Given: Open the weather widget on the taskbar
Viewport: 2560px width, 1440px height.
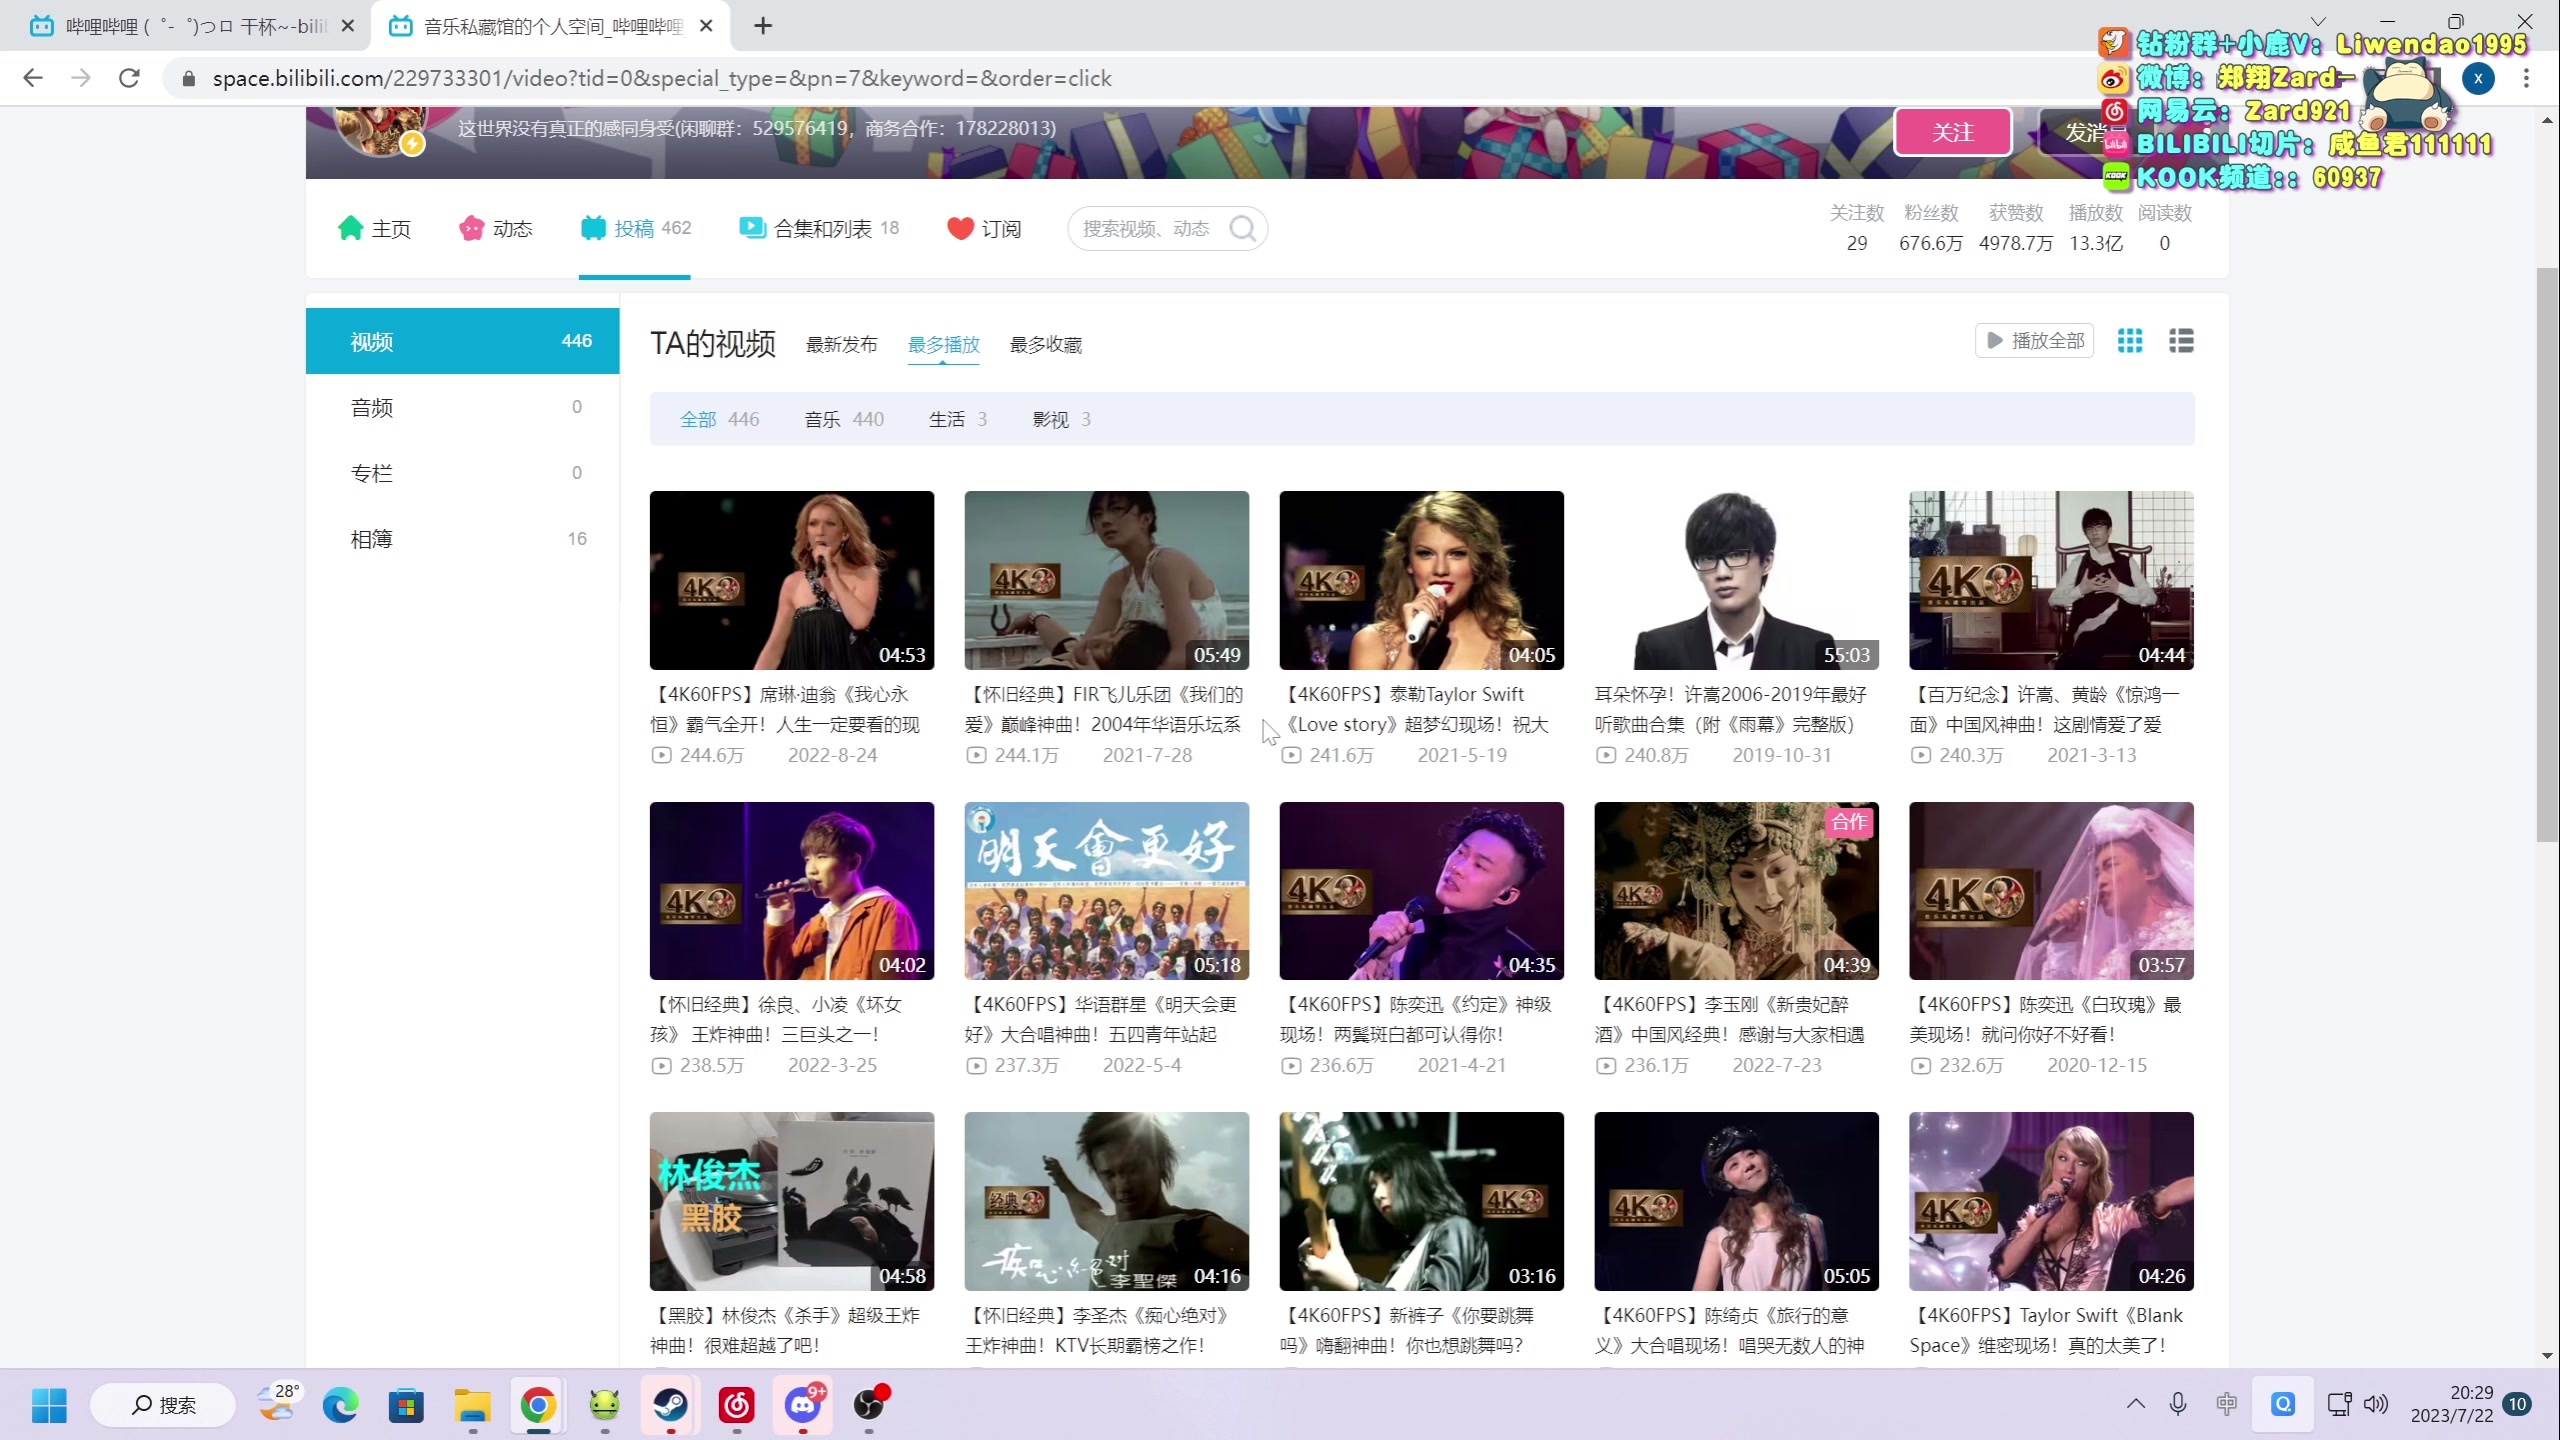Looking at the screenshot, I should pyautogui.click(x=277, y=1404).
